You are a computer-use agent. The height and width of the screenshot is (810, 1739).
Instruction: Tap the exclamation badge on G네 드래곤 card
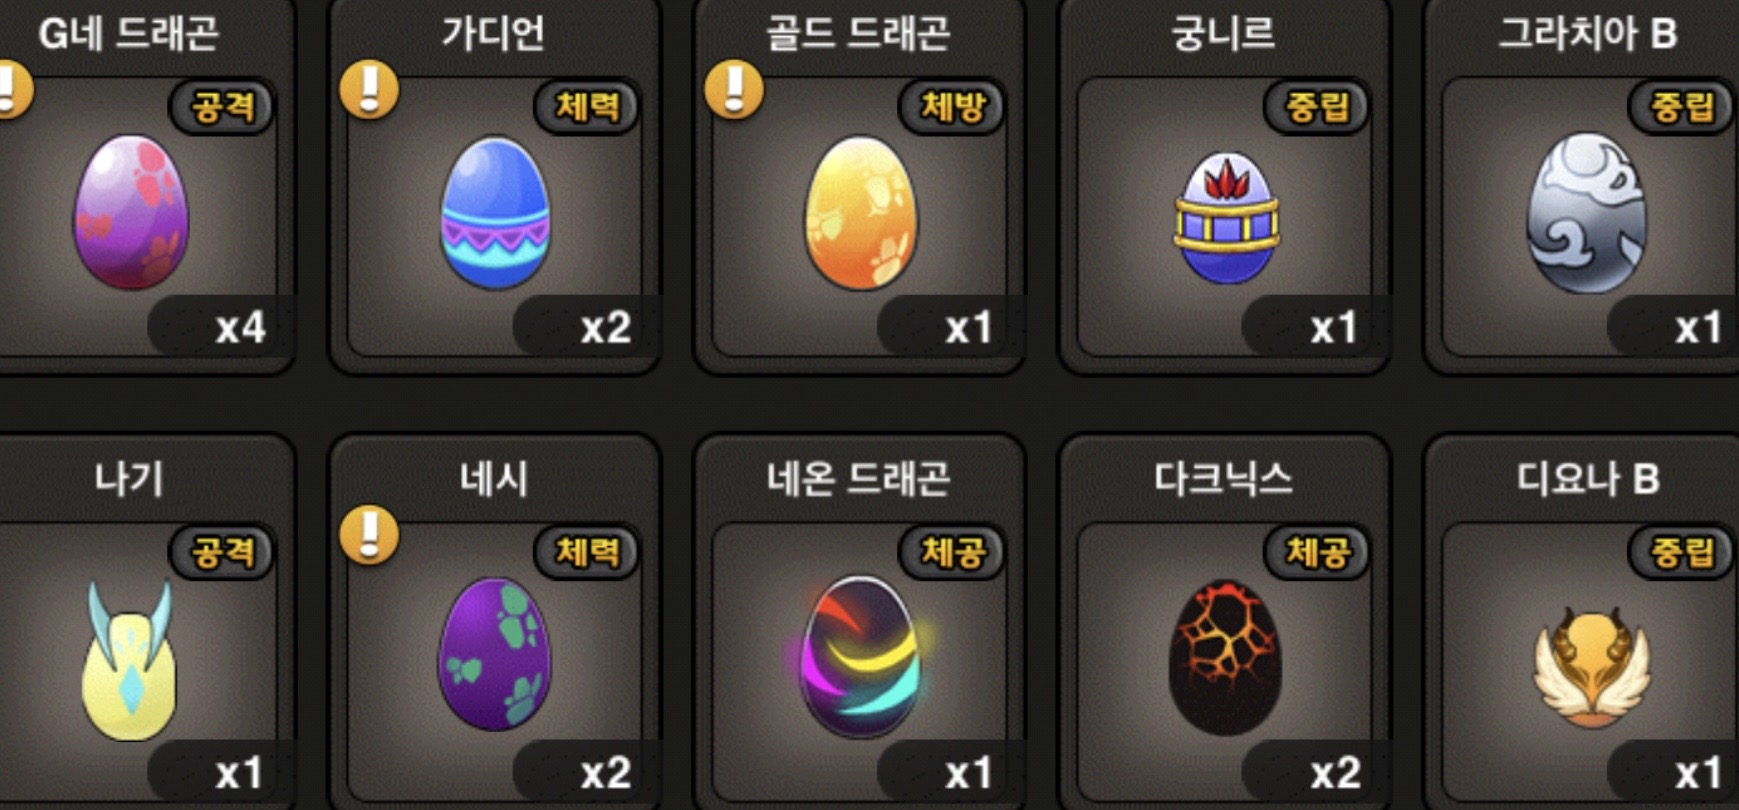[x=10, y=90]
